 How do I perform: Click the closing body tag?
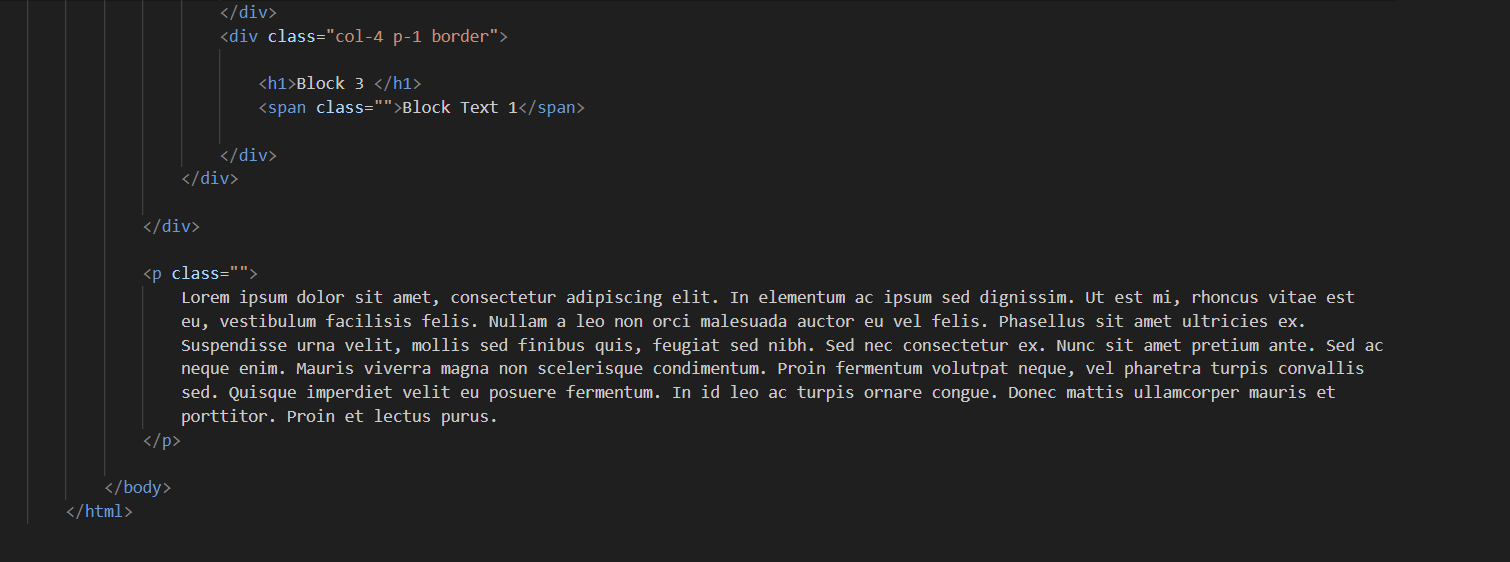(x=138, y=487)
